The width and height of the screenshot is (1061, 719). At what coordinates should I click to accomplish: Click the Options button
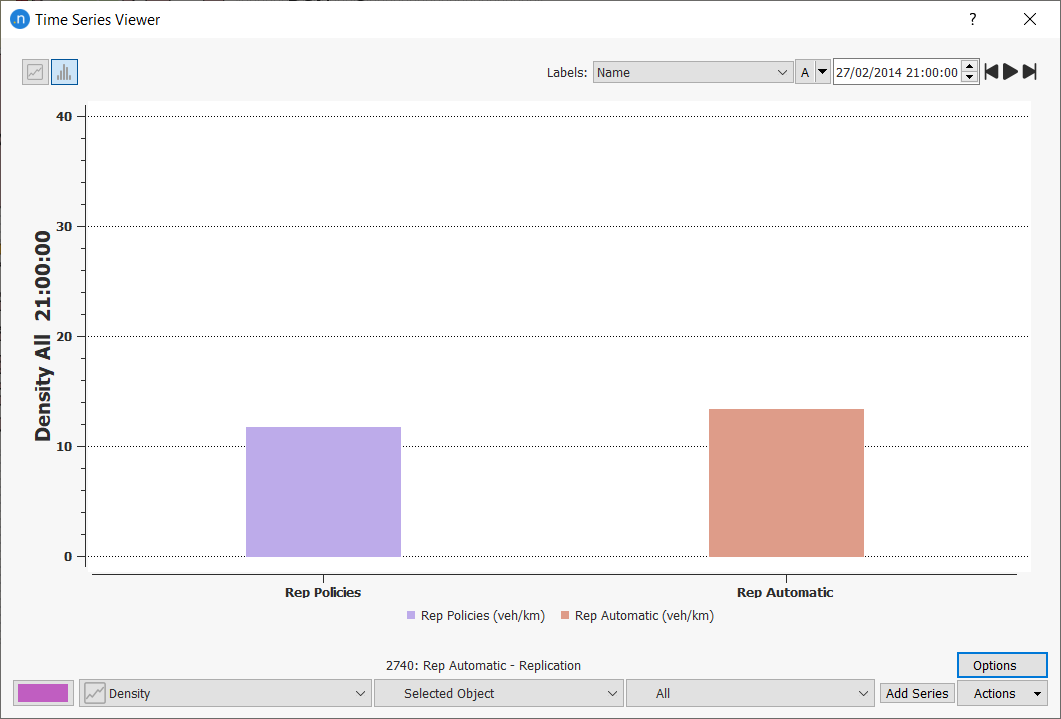pyautogui.click(x=1001, y=665)
